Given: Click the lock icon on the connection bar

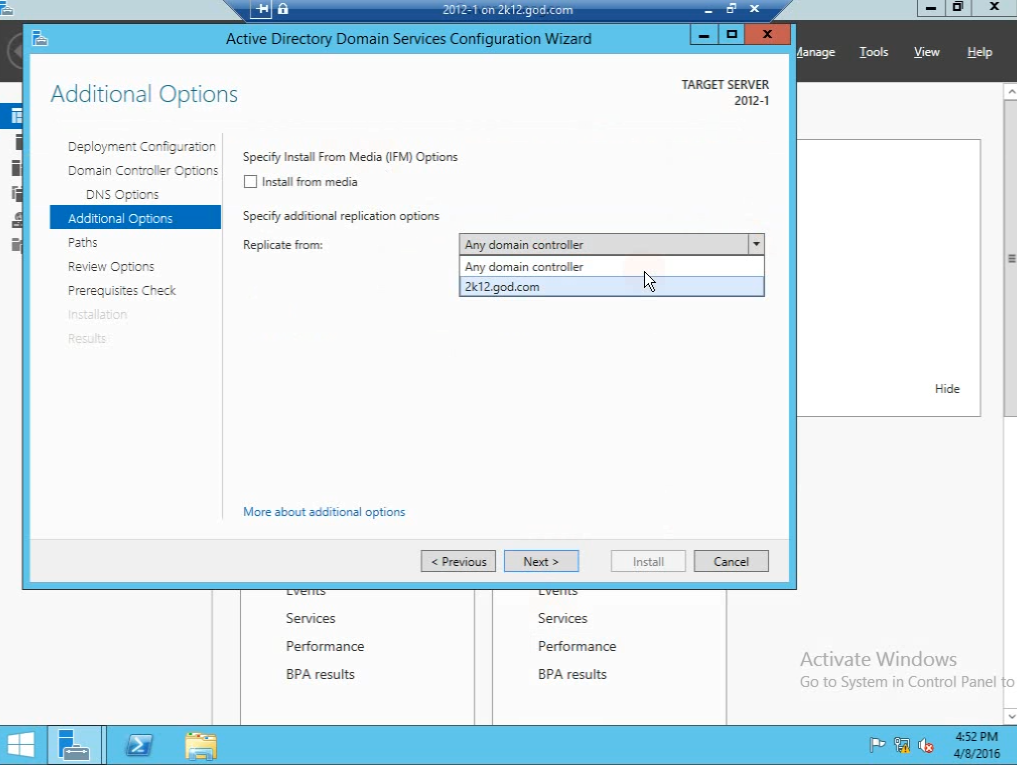Looking at the screenshot, I should pyautogui.click(x=283, y=9).
